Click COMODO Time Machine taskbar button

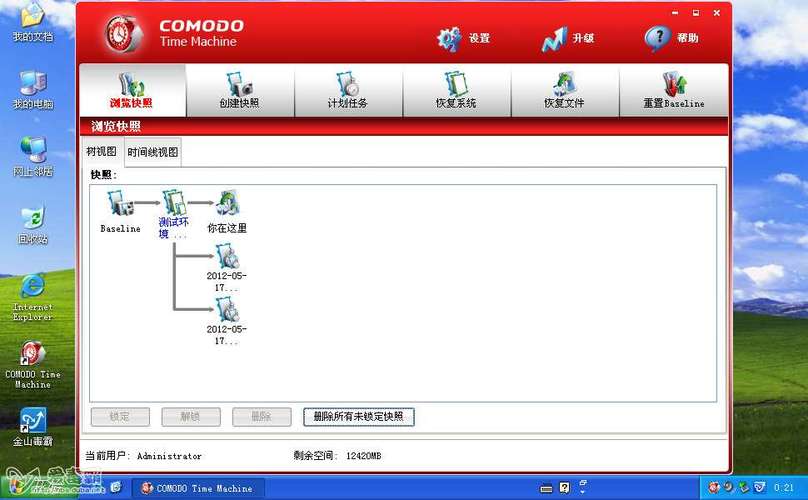point(198,488)
